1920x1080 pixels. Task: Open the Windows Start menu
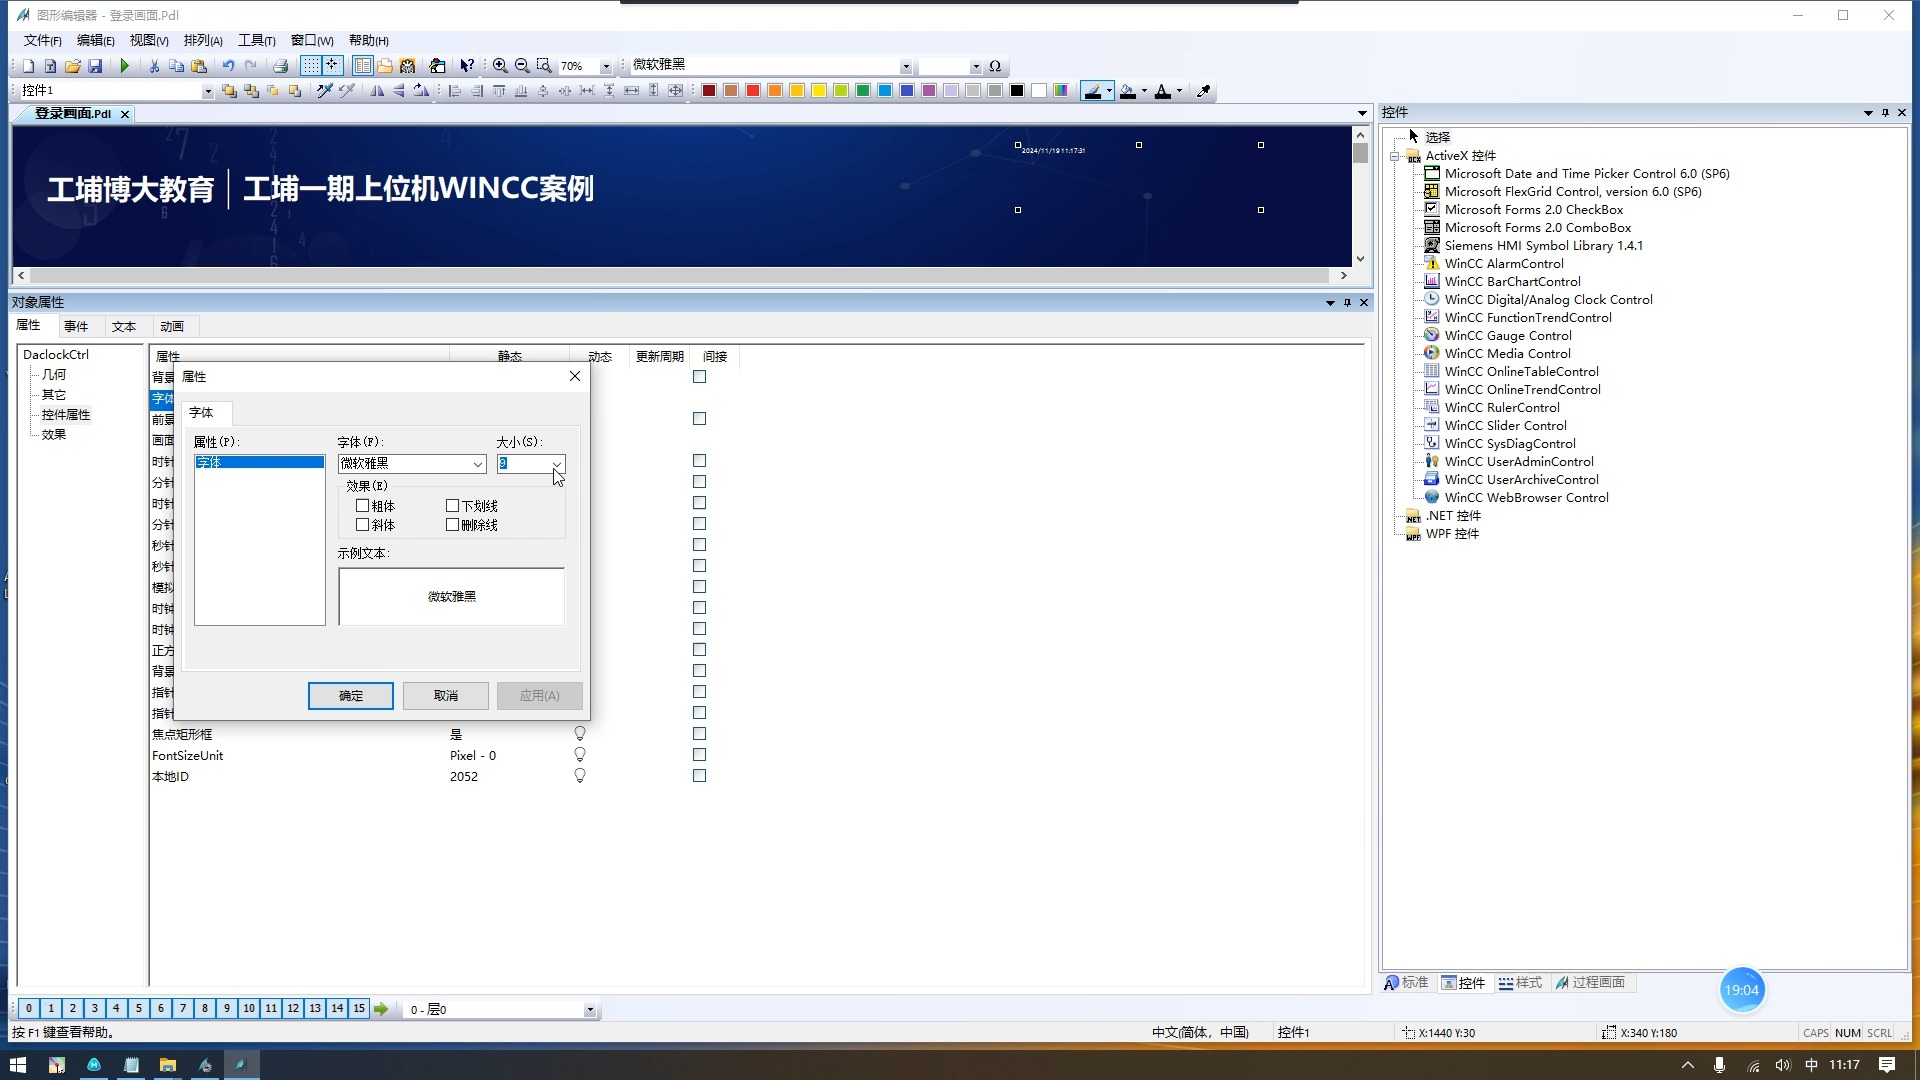tap(18, 1065)
